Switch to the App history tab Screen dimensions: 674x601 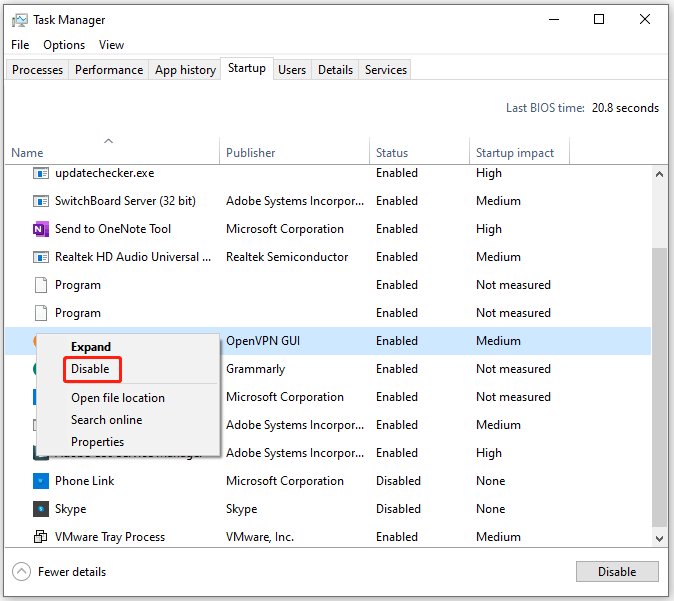[x=185, y=70]
